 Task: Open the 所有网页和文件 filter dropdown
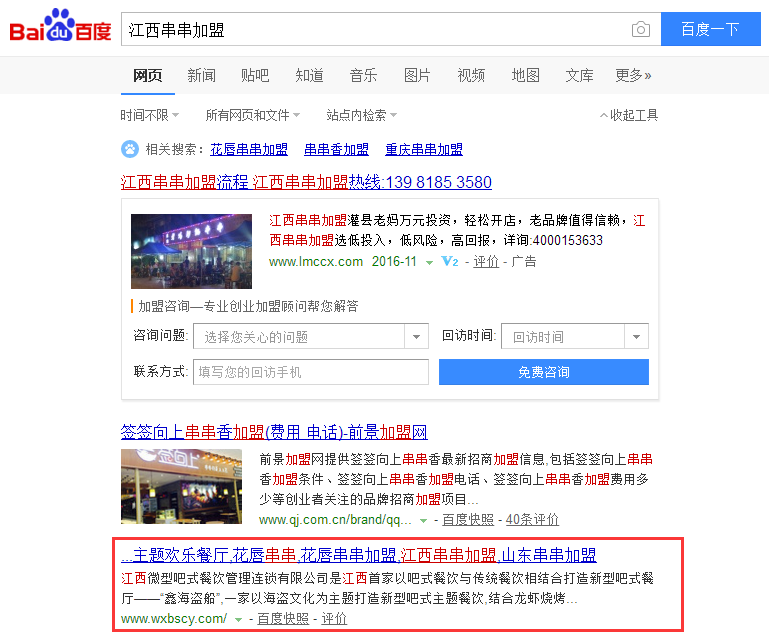[x=253, y=115]
